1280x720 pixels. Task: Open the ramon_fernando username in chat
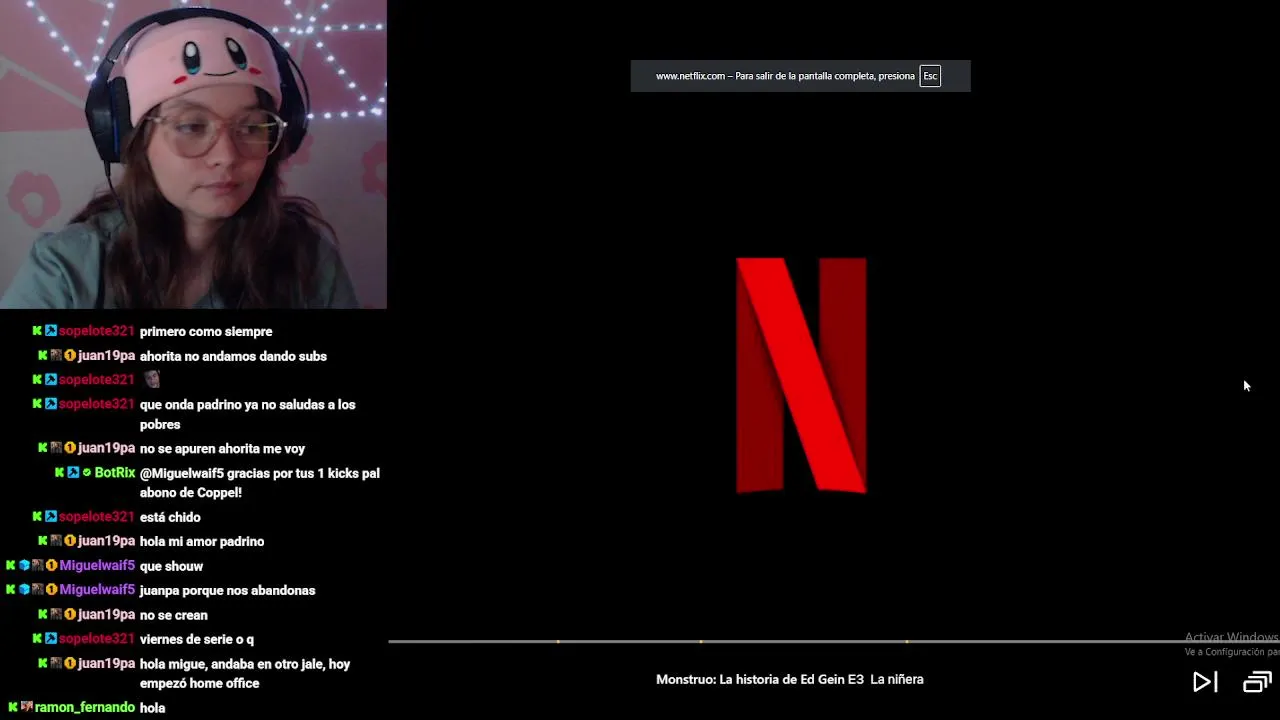(85, 707)
